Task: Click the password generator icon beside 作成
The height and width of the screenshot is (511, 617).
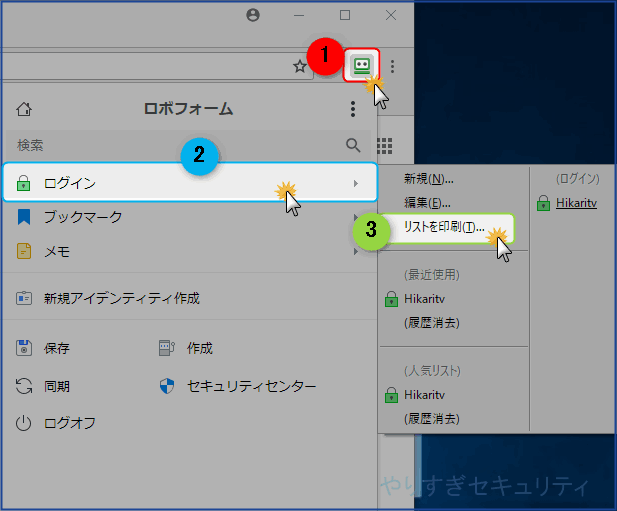Action: pos(167,348)
